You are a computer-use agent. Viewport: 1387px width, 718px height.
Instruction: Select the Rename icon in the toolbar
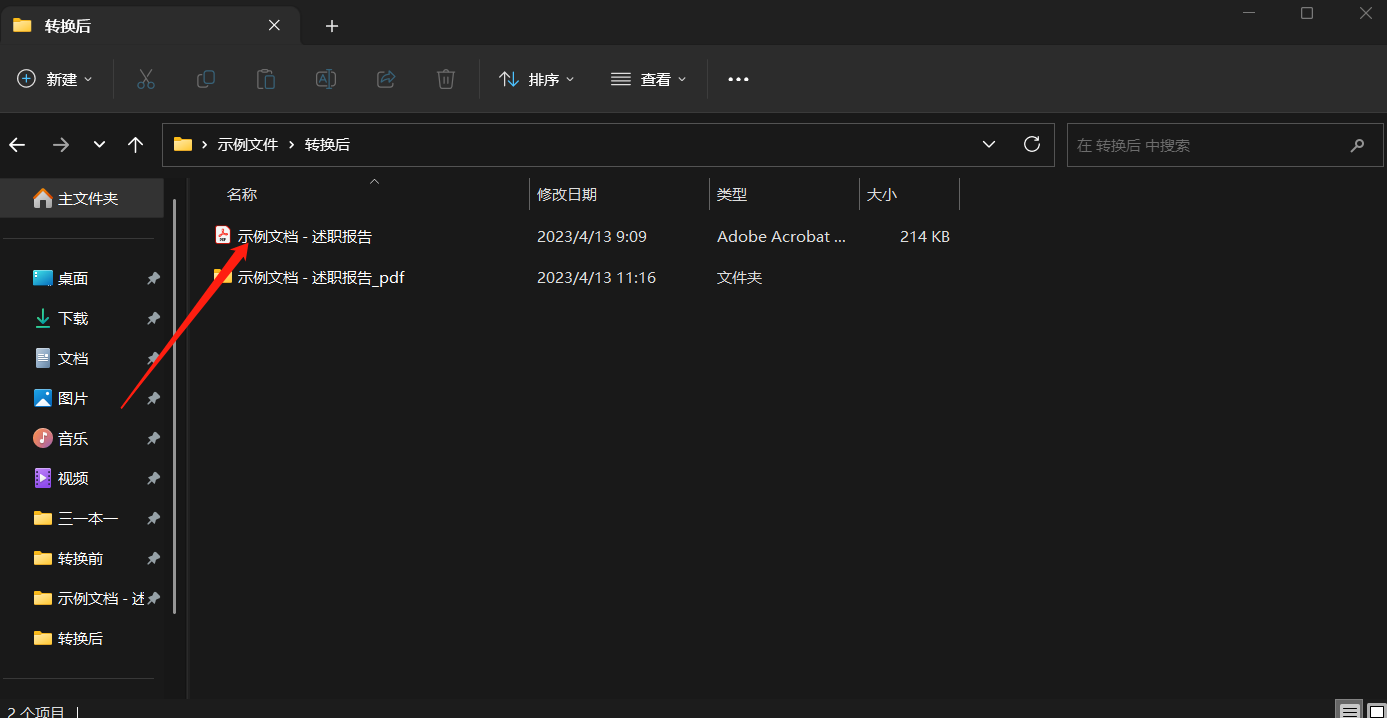[326, 79]
